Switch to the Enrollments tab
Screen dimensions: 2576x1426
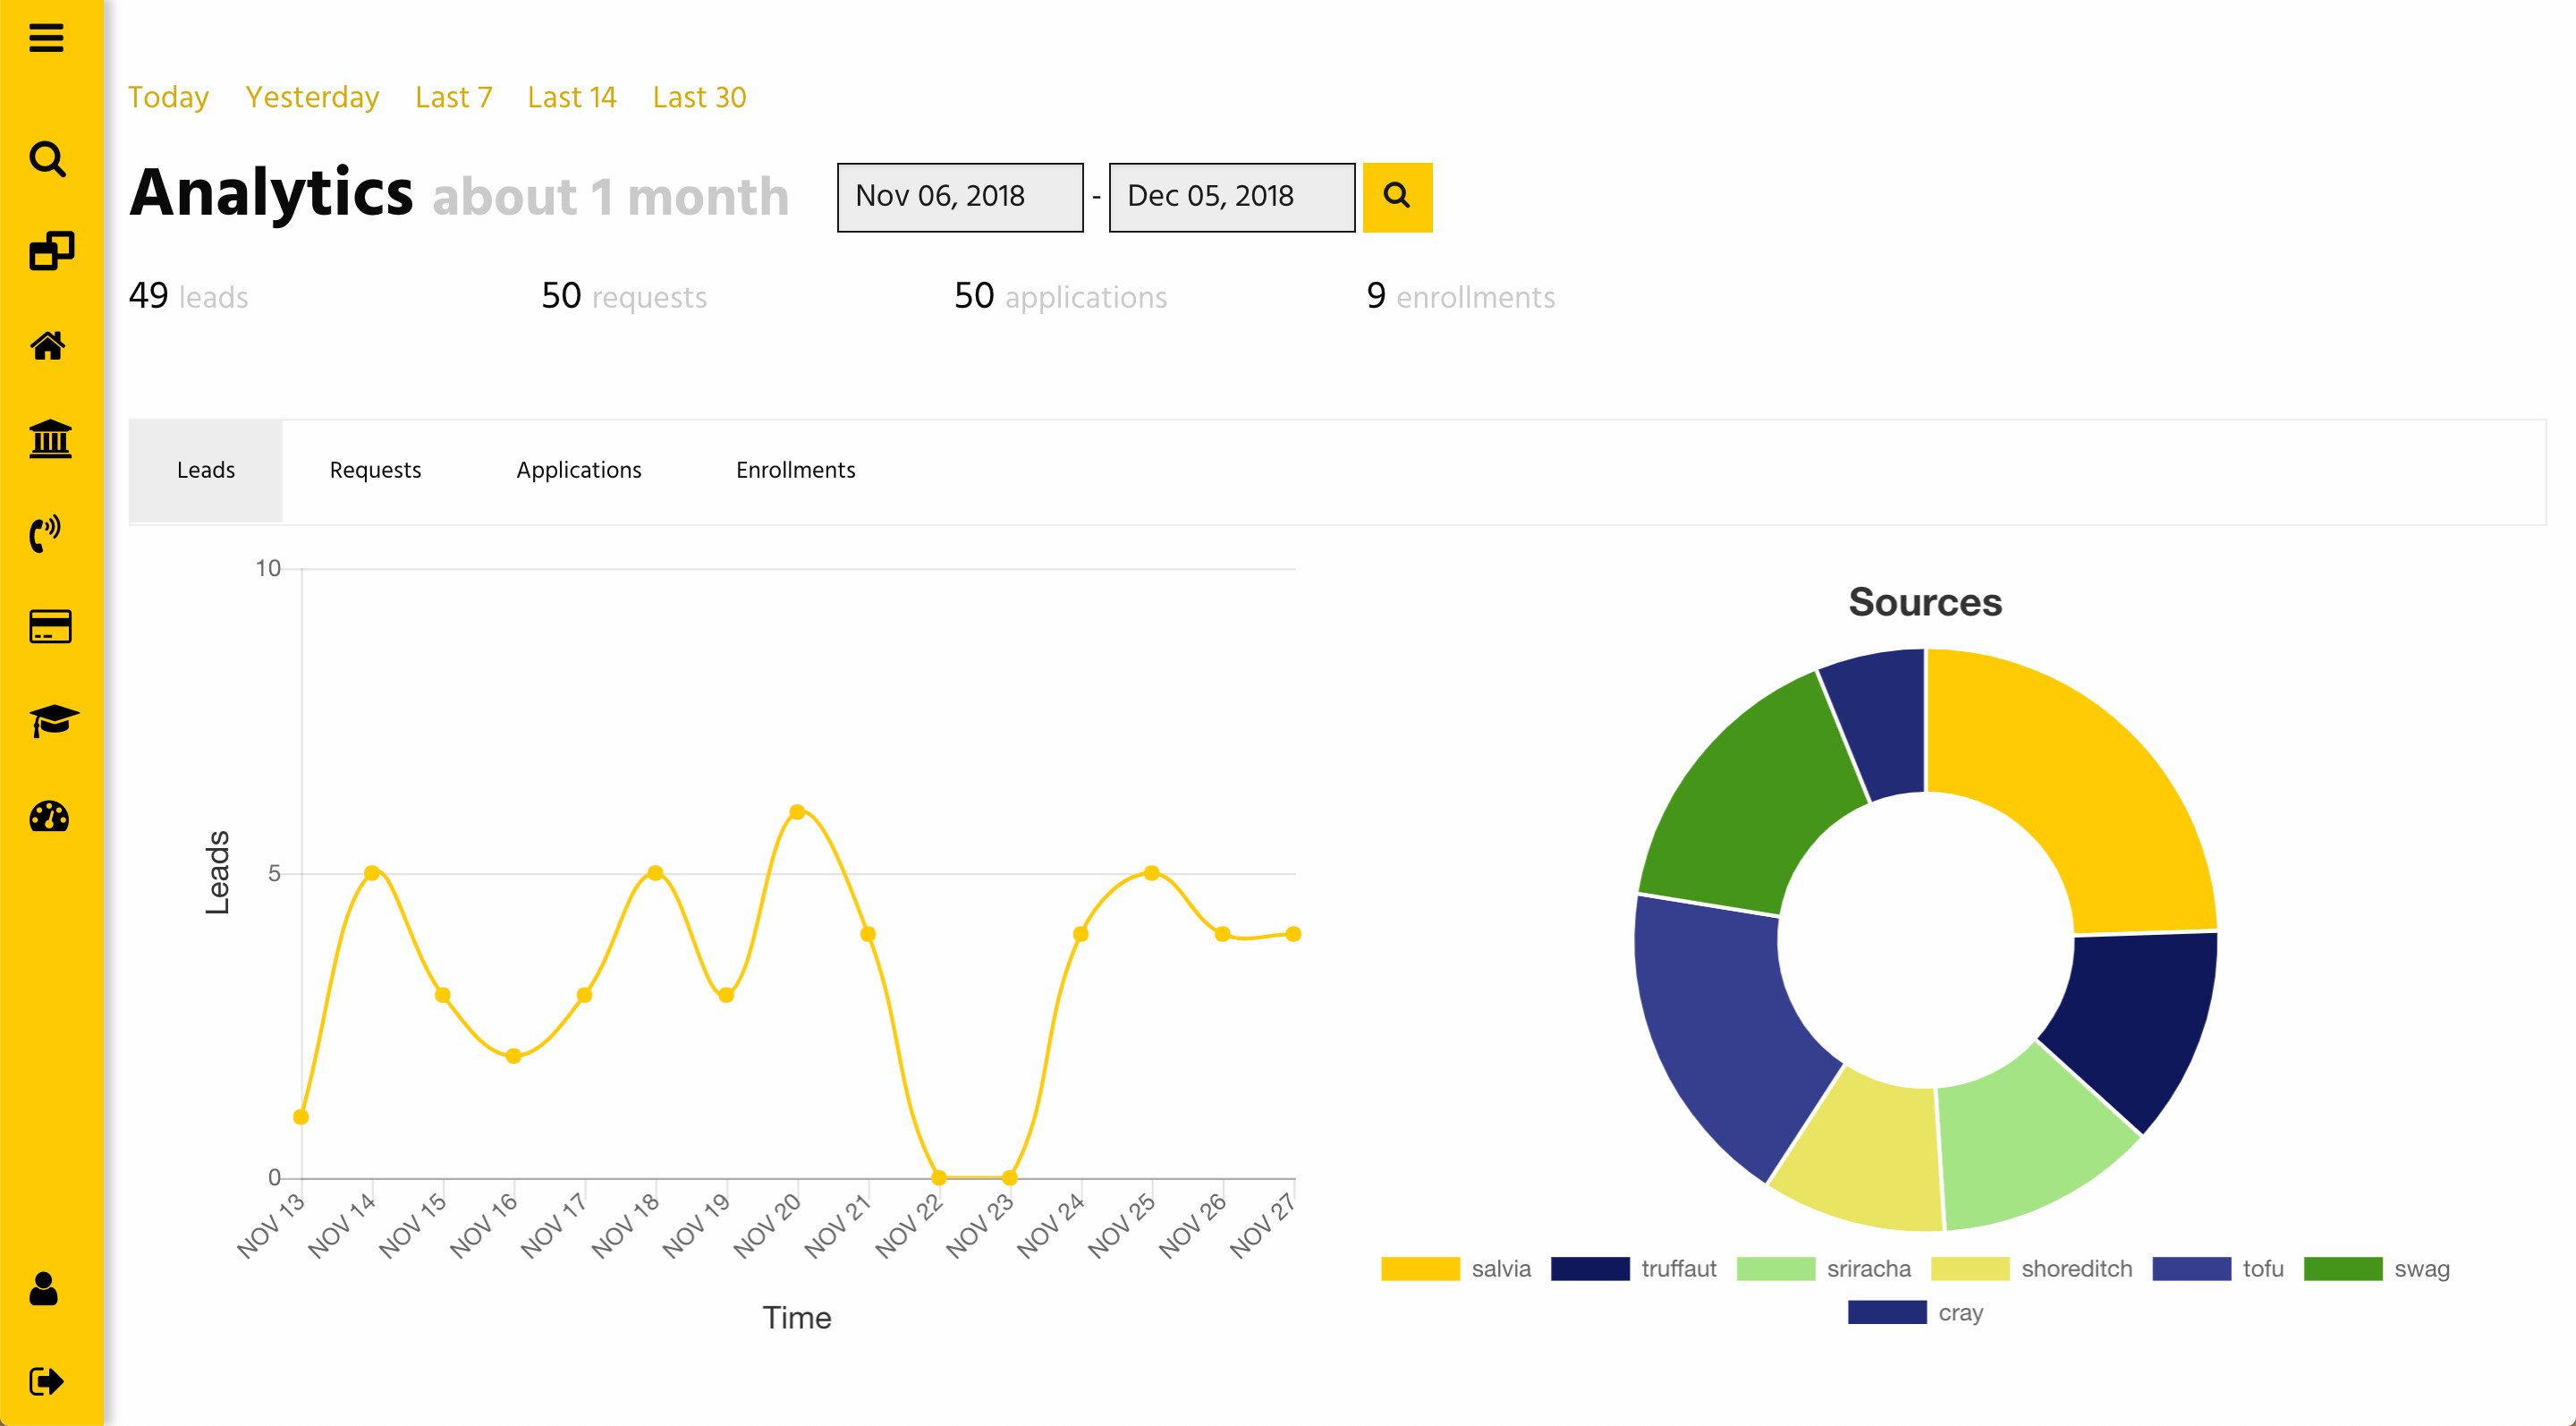(795, 470)
